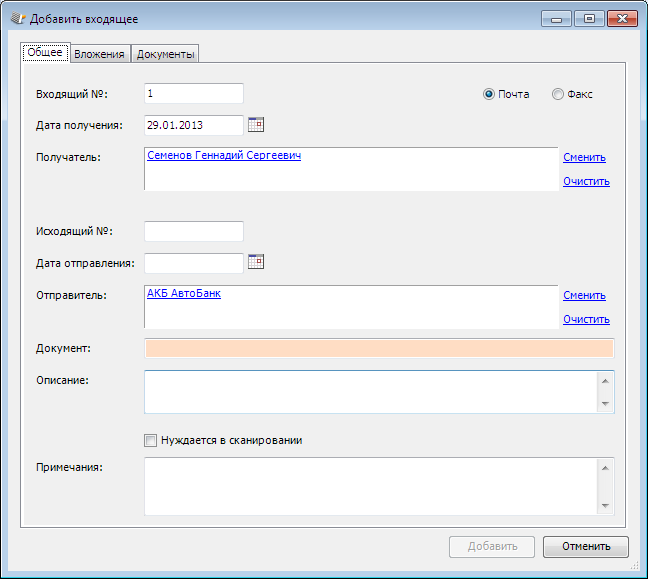Click Сменить link next to Получатель

584,157
